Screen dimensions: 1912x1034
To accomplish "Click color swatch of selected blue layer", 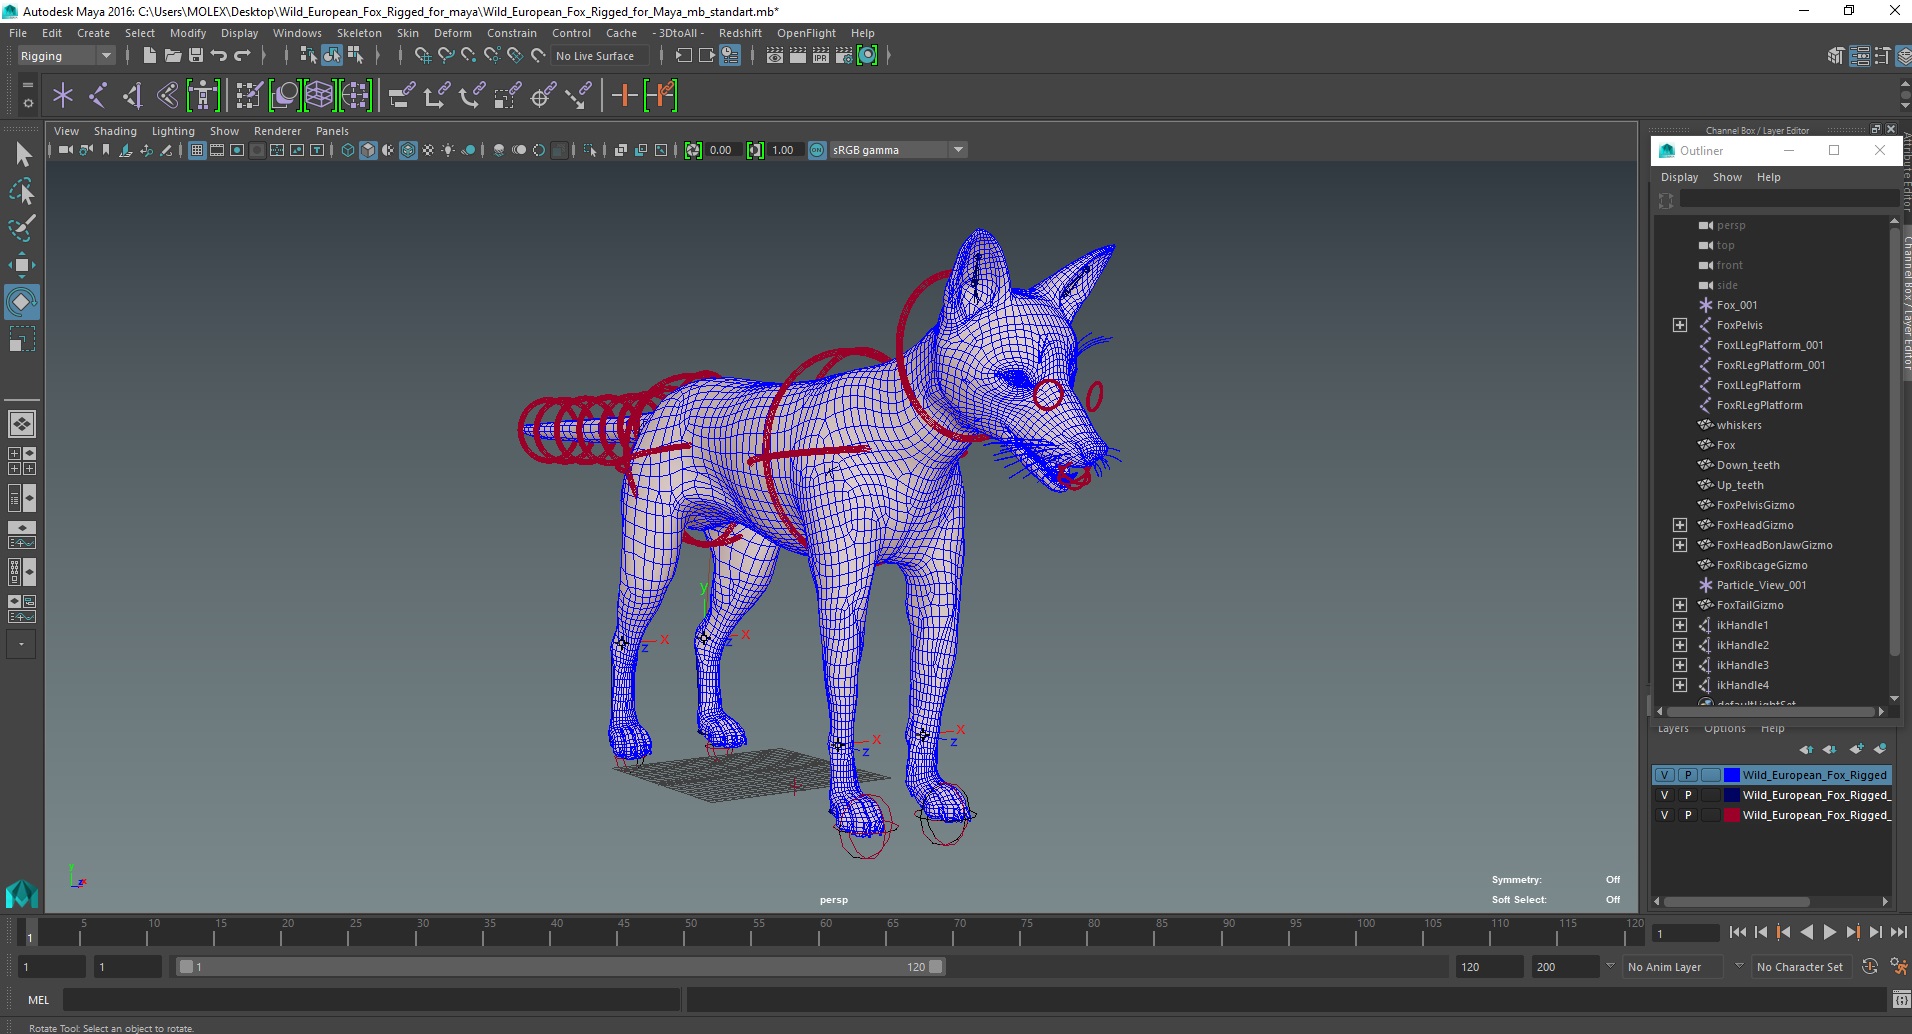I will tap(1732, 775).
